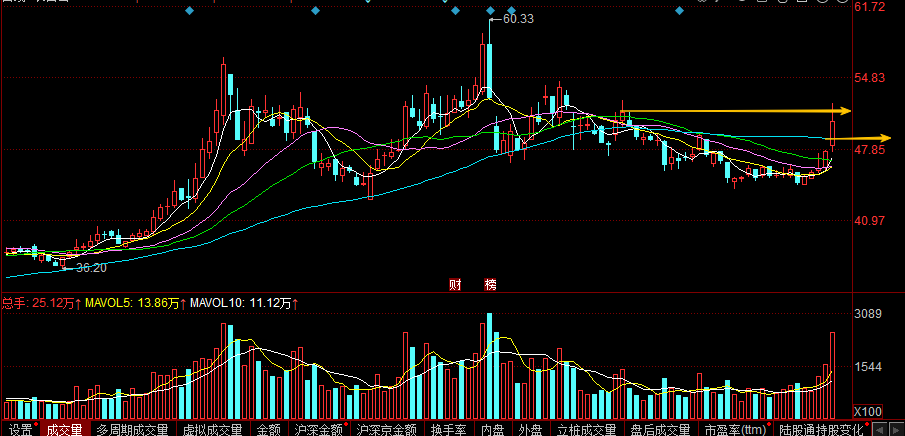Click the indicator tabs scroll-left arrow
Image resolution: width=905 pixels, height=436 pixels.
pyautogui.click(x=879, y=430)
